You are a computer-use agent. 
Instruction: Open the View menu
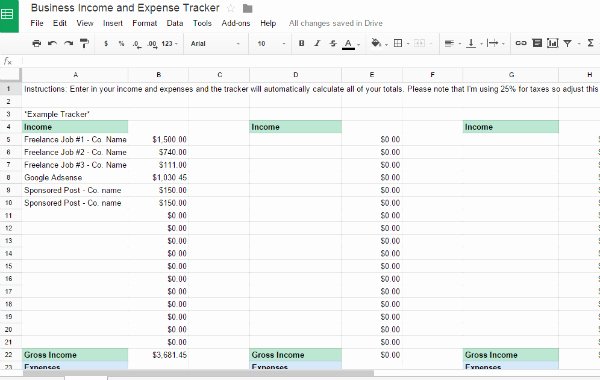pyautogui.click(x=85, y=23)
